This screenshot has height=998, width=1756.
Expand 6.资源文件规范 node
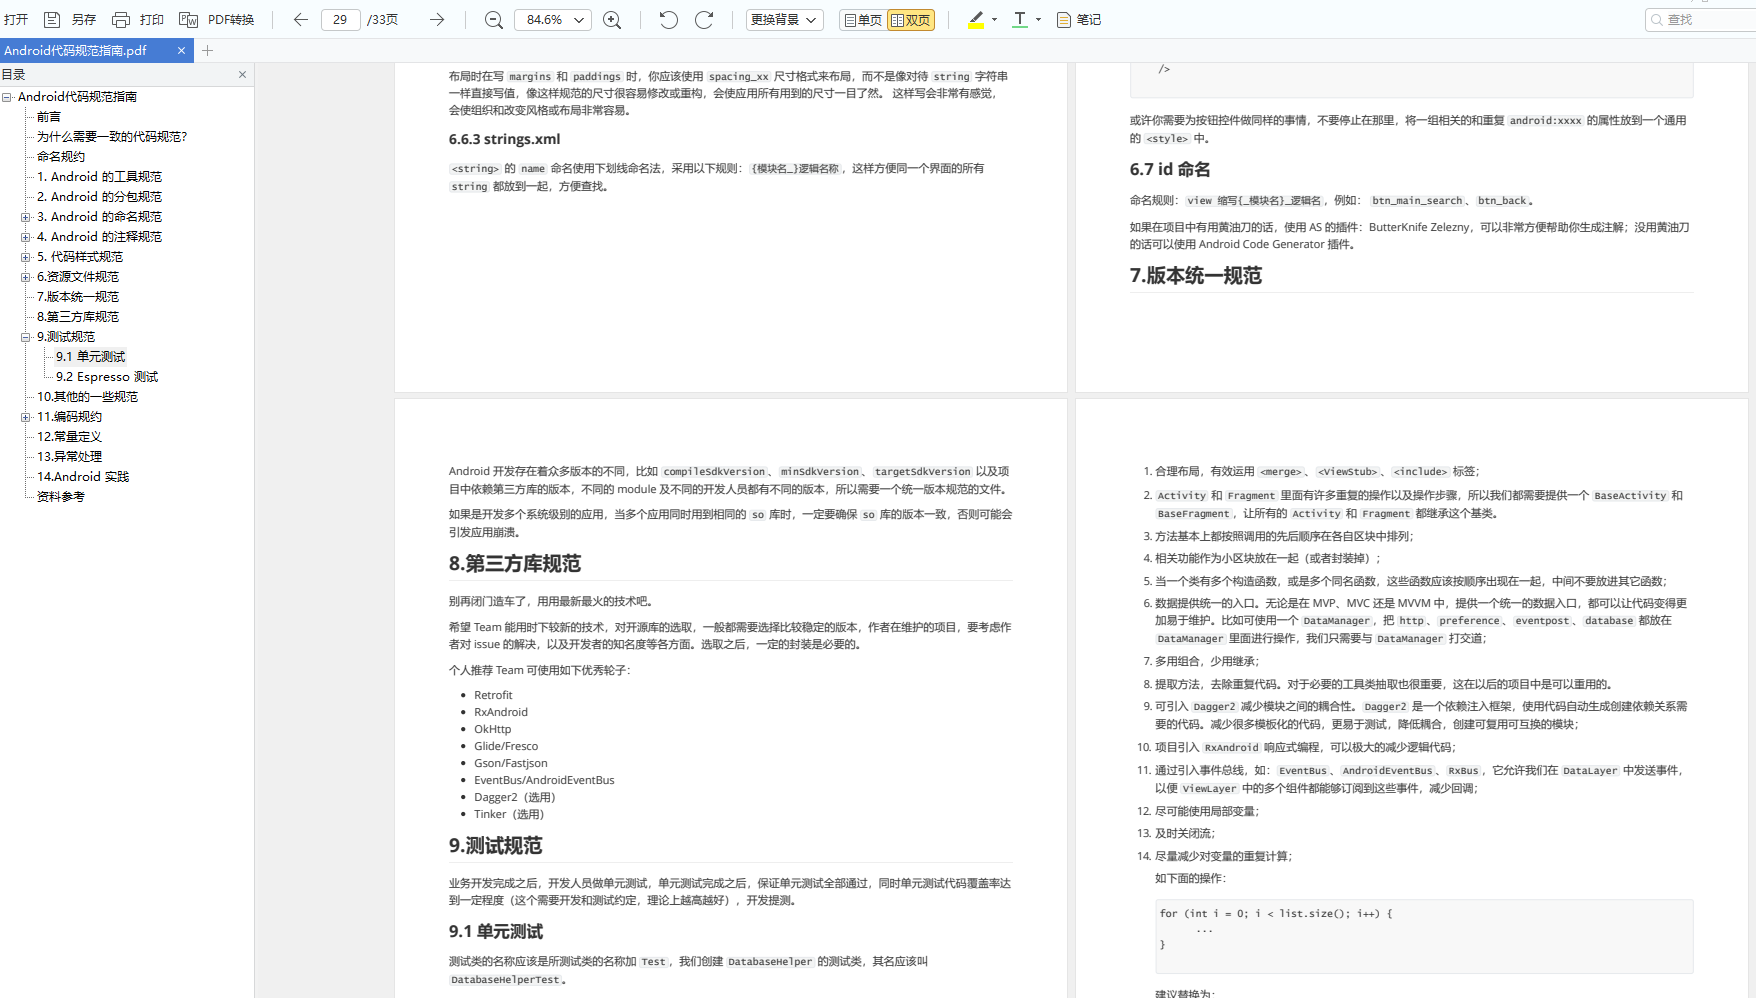coord(26,277)
